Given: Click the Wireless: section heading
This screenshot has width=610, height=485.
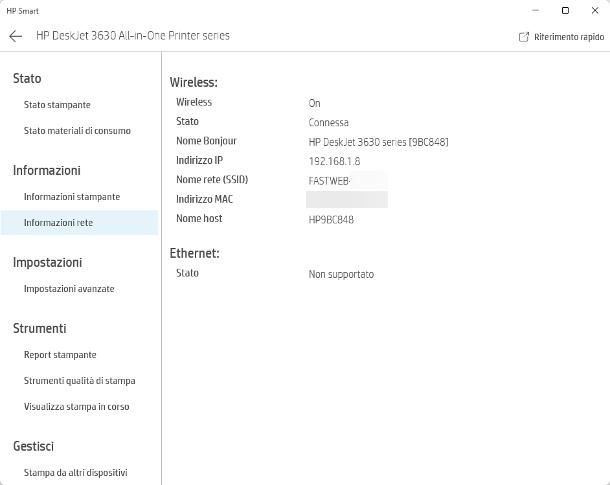Looking at the screenshot, I should coord(193,82).
